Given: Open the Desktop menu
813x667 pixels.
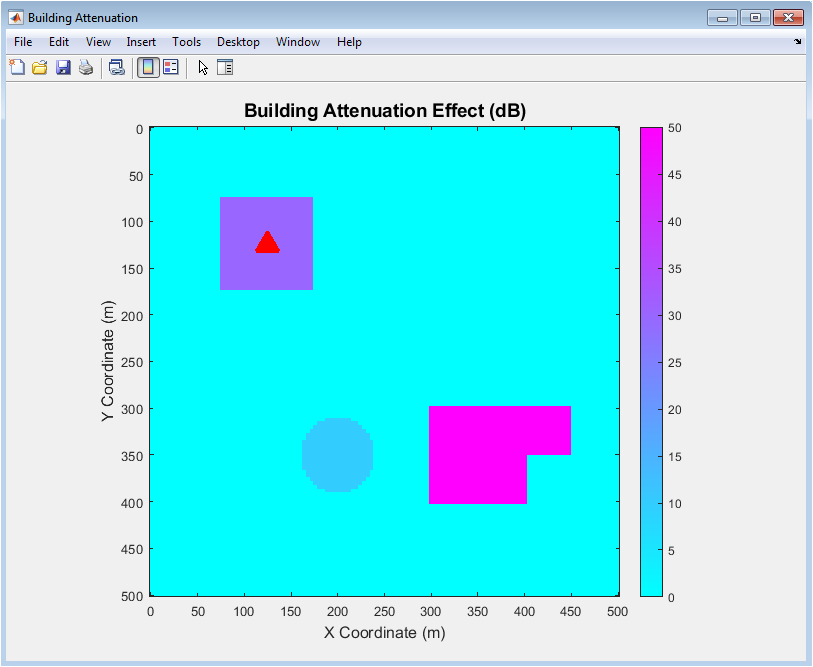Looking at the screenshot, I should (x=238, y=42).
